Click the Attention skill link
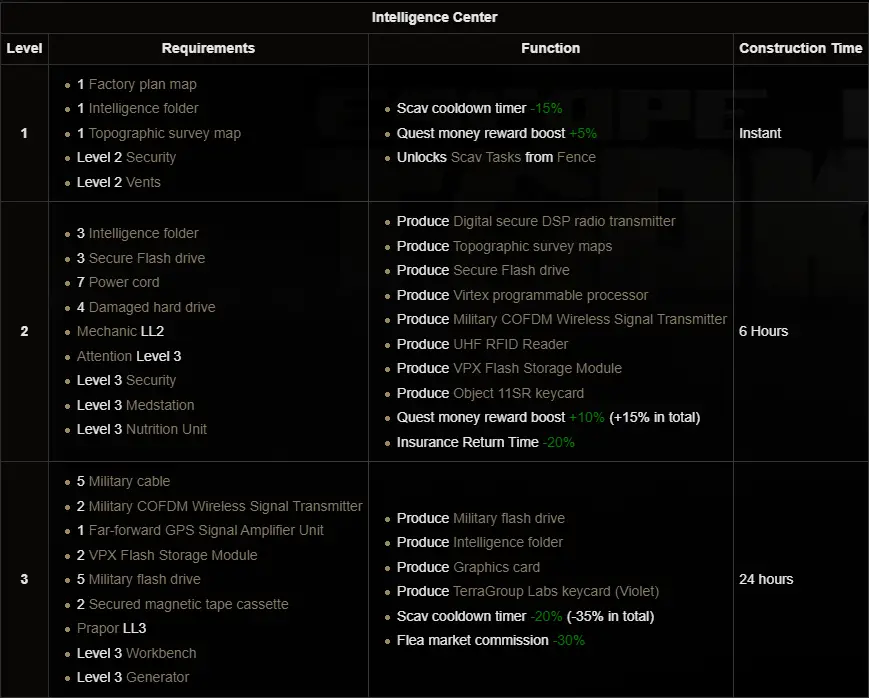Viewport: 869px width, 698px height. pos(104,356)
